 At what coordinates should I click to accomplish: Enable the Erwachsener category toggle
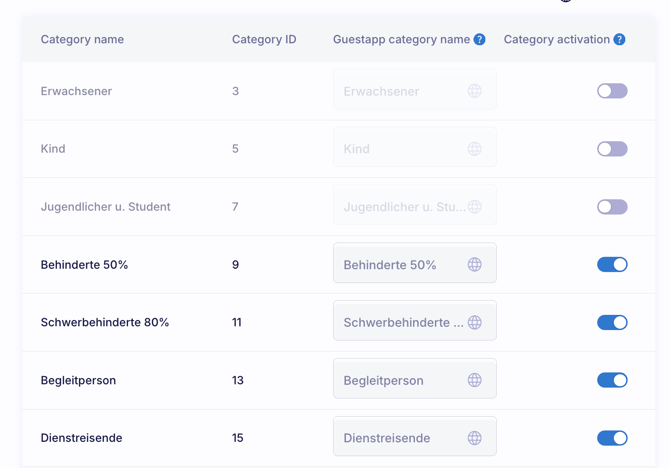coord(612,91)
